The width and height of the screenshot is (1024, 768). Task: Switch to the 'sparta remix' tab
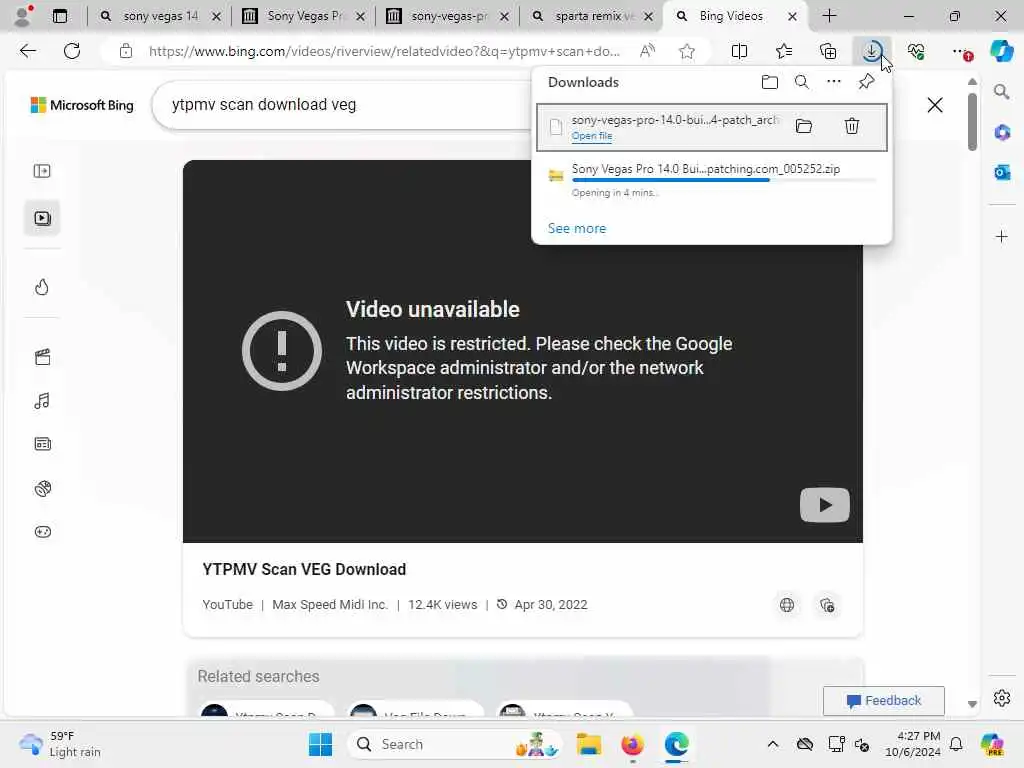click(x=592, y=16)
